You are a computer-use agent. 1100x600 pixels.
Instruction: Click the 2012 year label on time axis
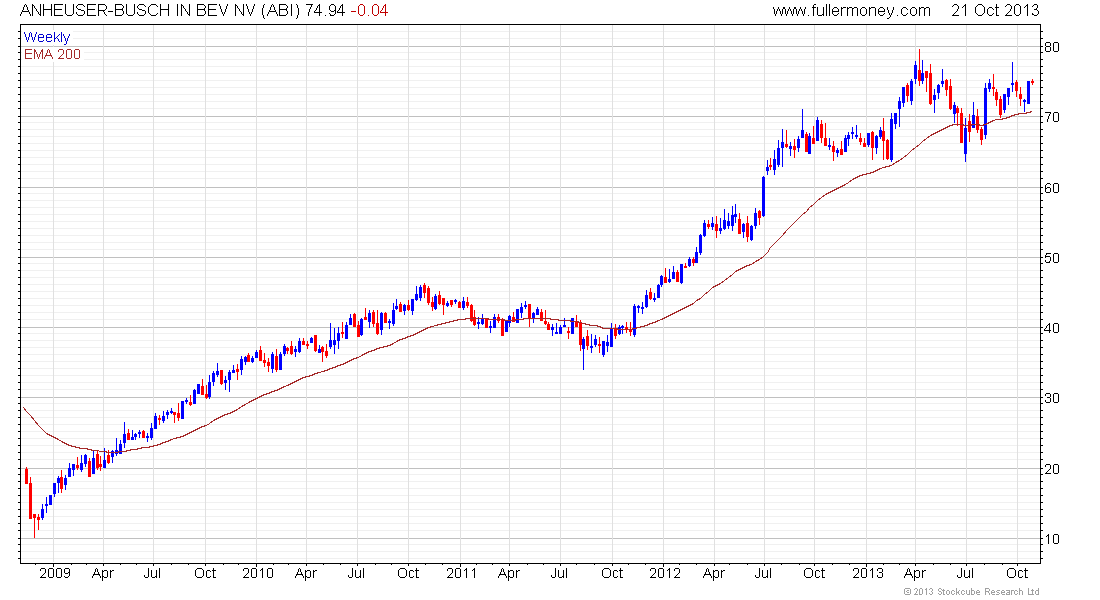(x=664, y=573)
